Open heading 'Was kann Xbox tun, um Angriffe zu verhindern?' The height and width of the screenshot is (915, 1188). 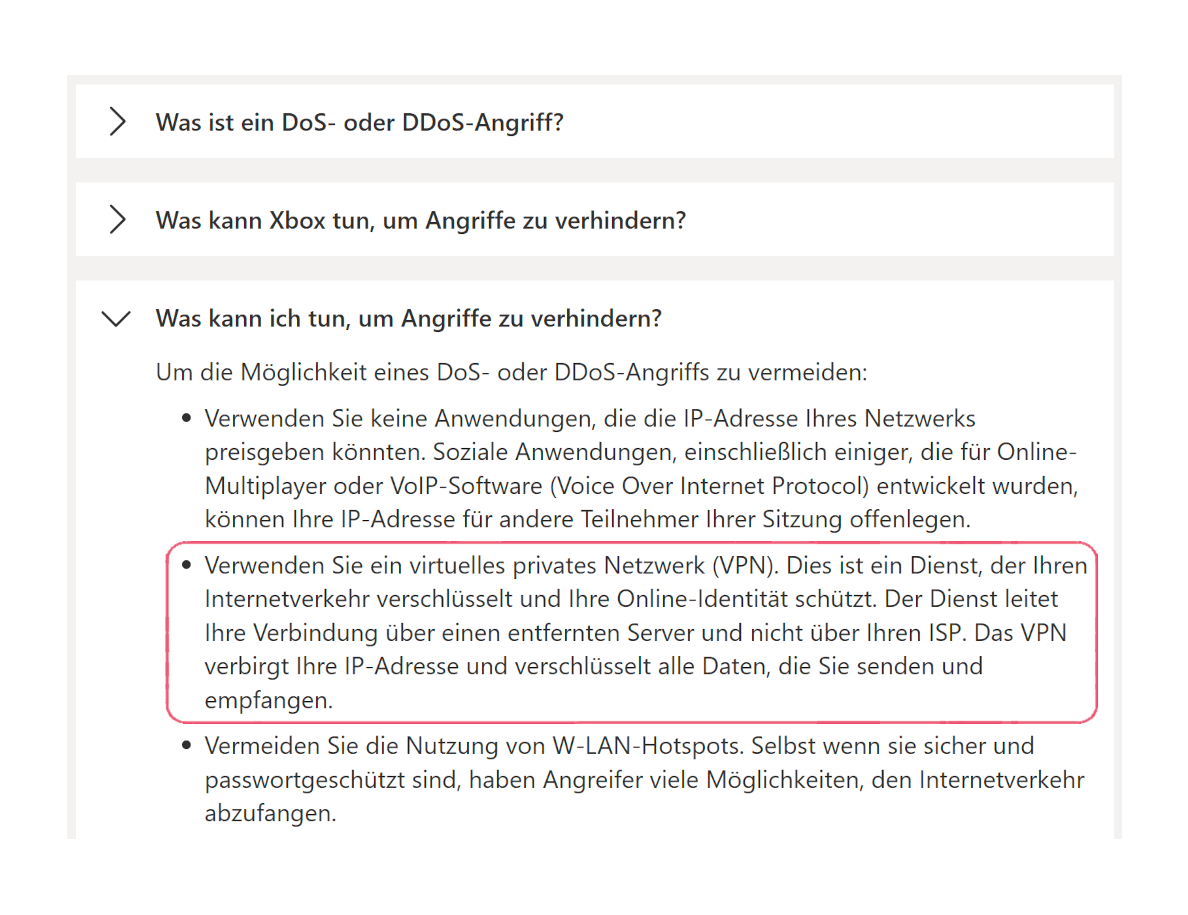click(x=420, y=220)
